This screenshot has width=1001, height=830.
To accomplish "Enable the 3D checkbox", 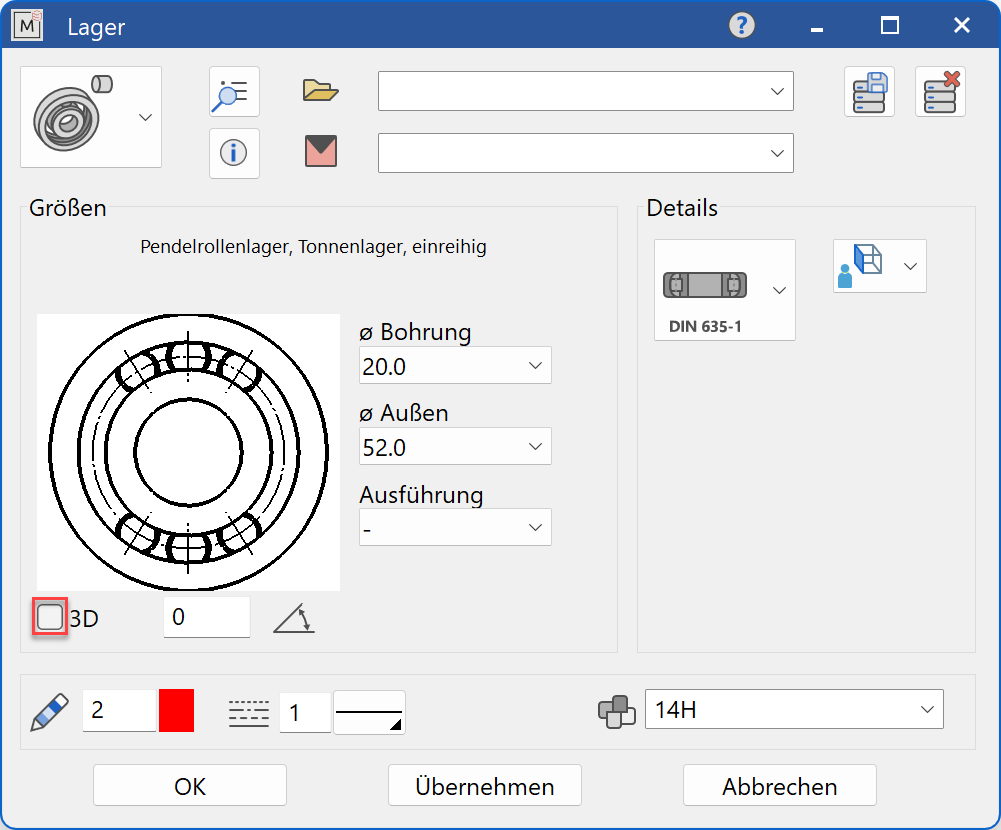I will (x=50, y=617).
